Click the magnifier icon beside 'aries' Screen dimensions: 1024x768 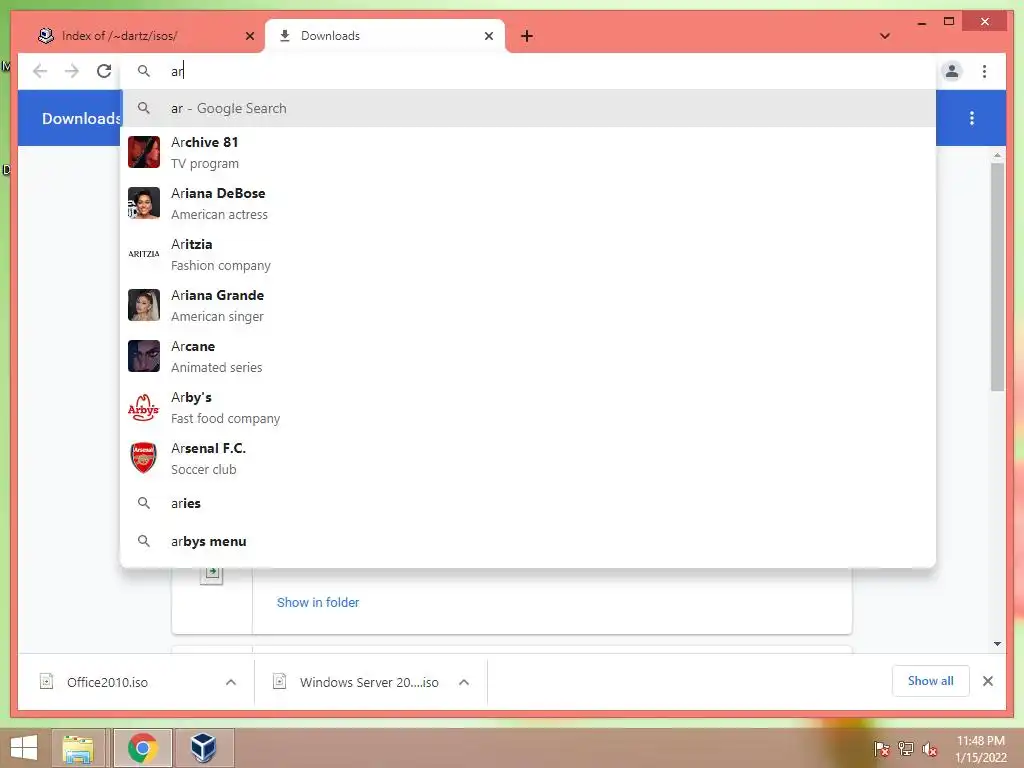144,503
